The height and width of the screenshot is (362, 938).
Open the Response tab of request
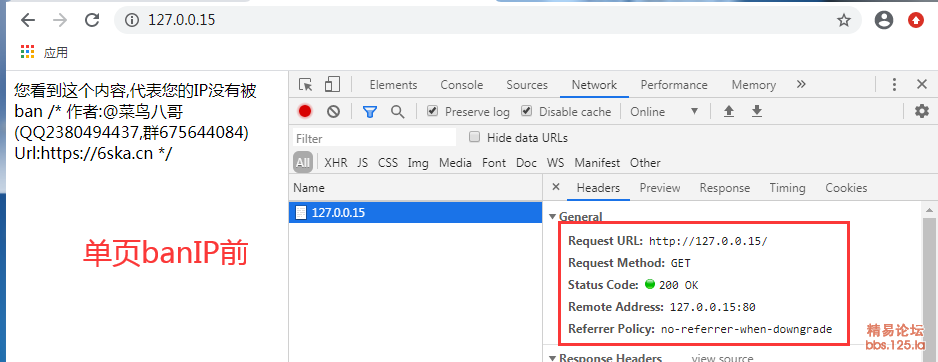(724, 188)
